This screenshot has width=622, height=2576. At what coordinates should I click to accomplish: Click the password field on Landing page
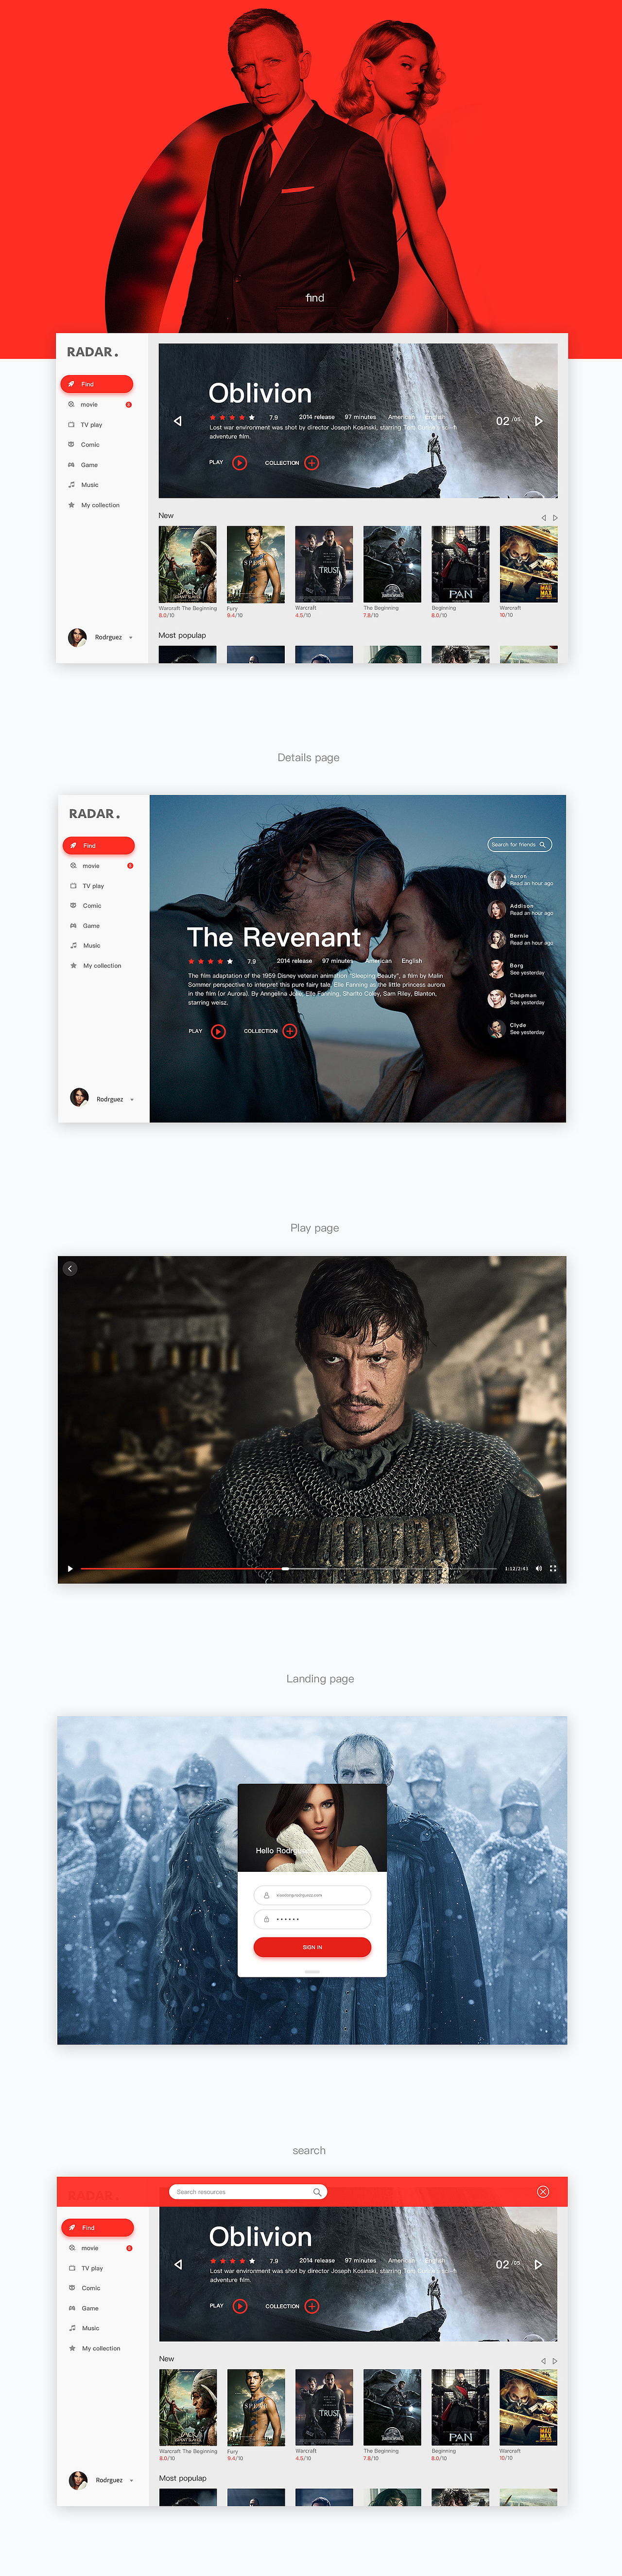click(312, 1919)
